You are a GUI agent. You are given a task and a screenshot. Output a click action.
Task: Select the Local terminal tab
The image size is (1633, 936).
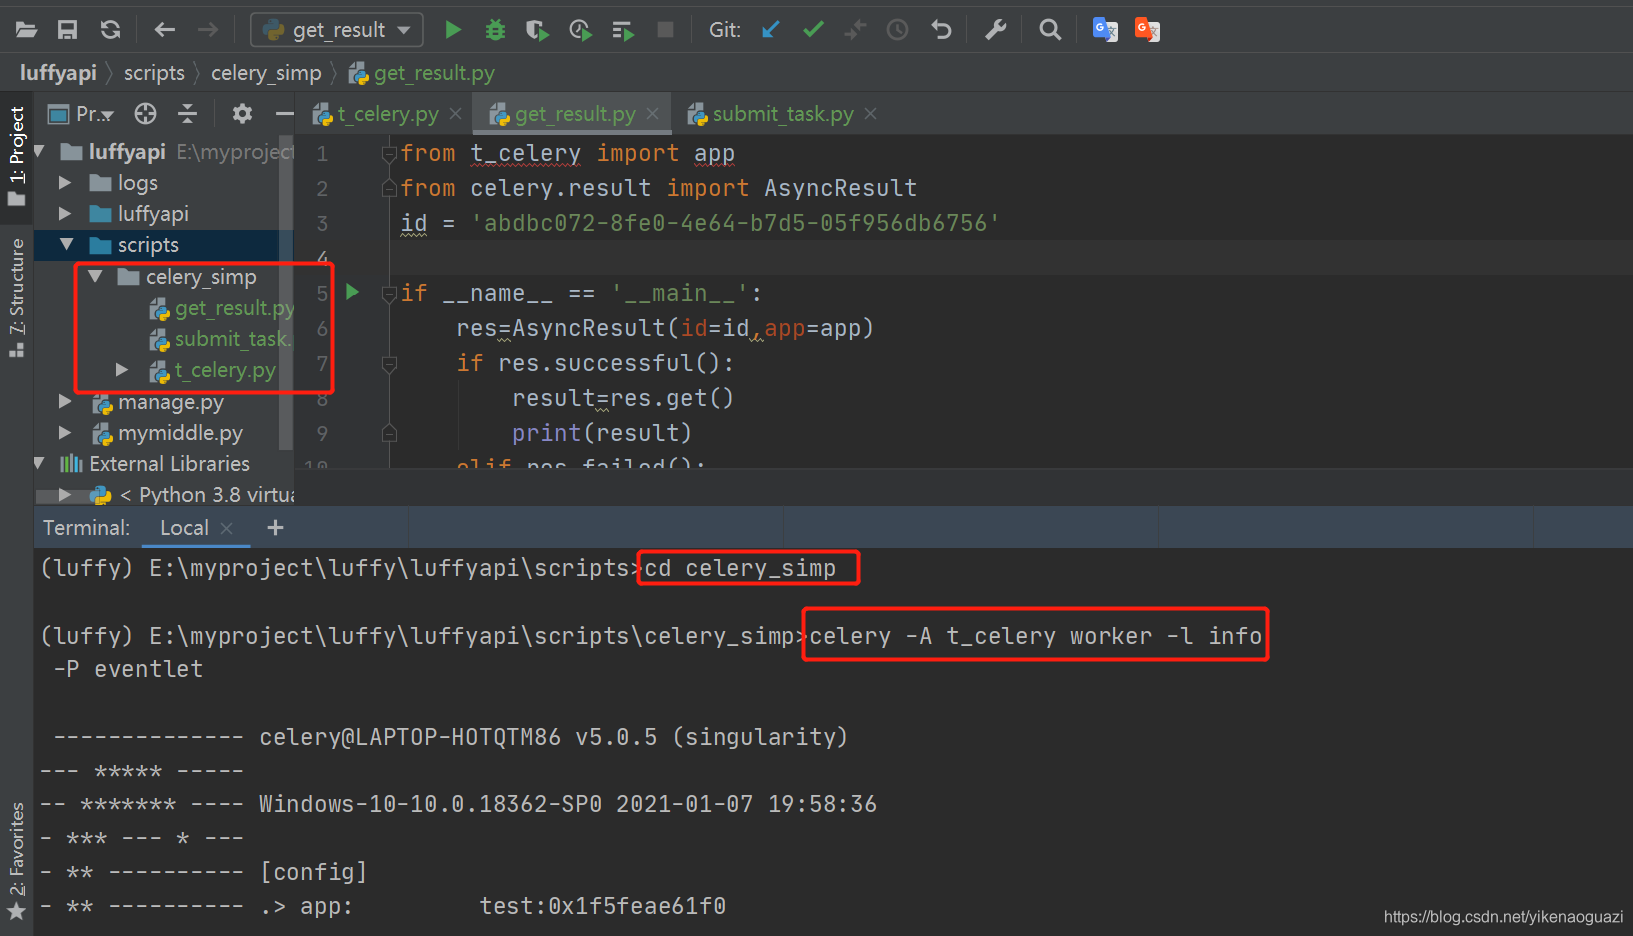(184, 527)
